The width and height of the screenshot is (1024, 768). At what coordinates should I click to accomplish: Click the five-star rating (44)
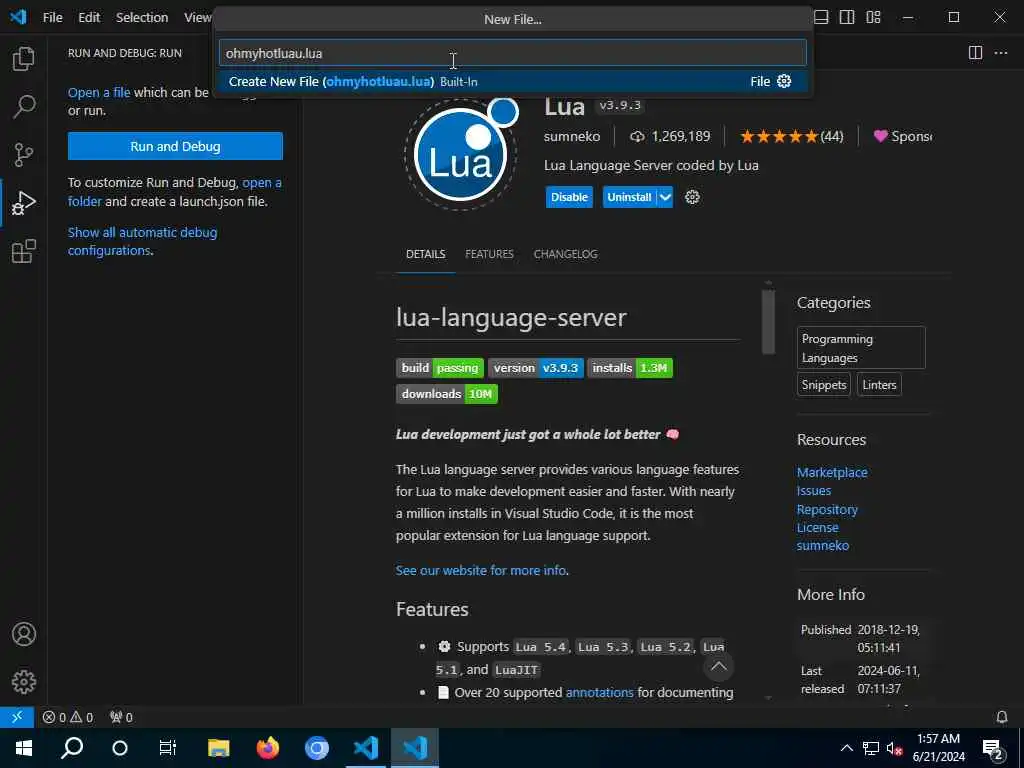(x=792, y=136)
